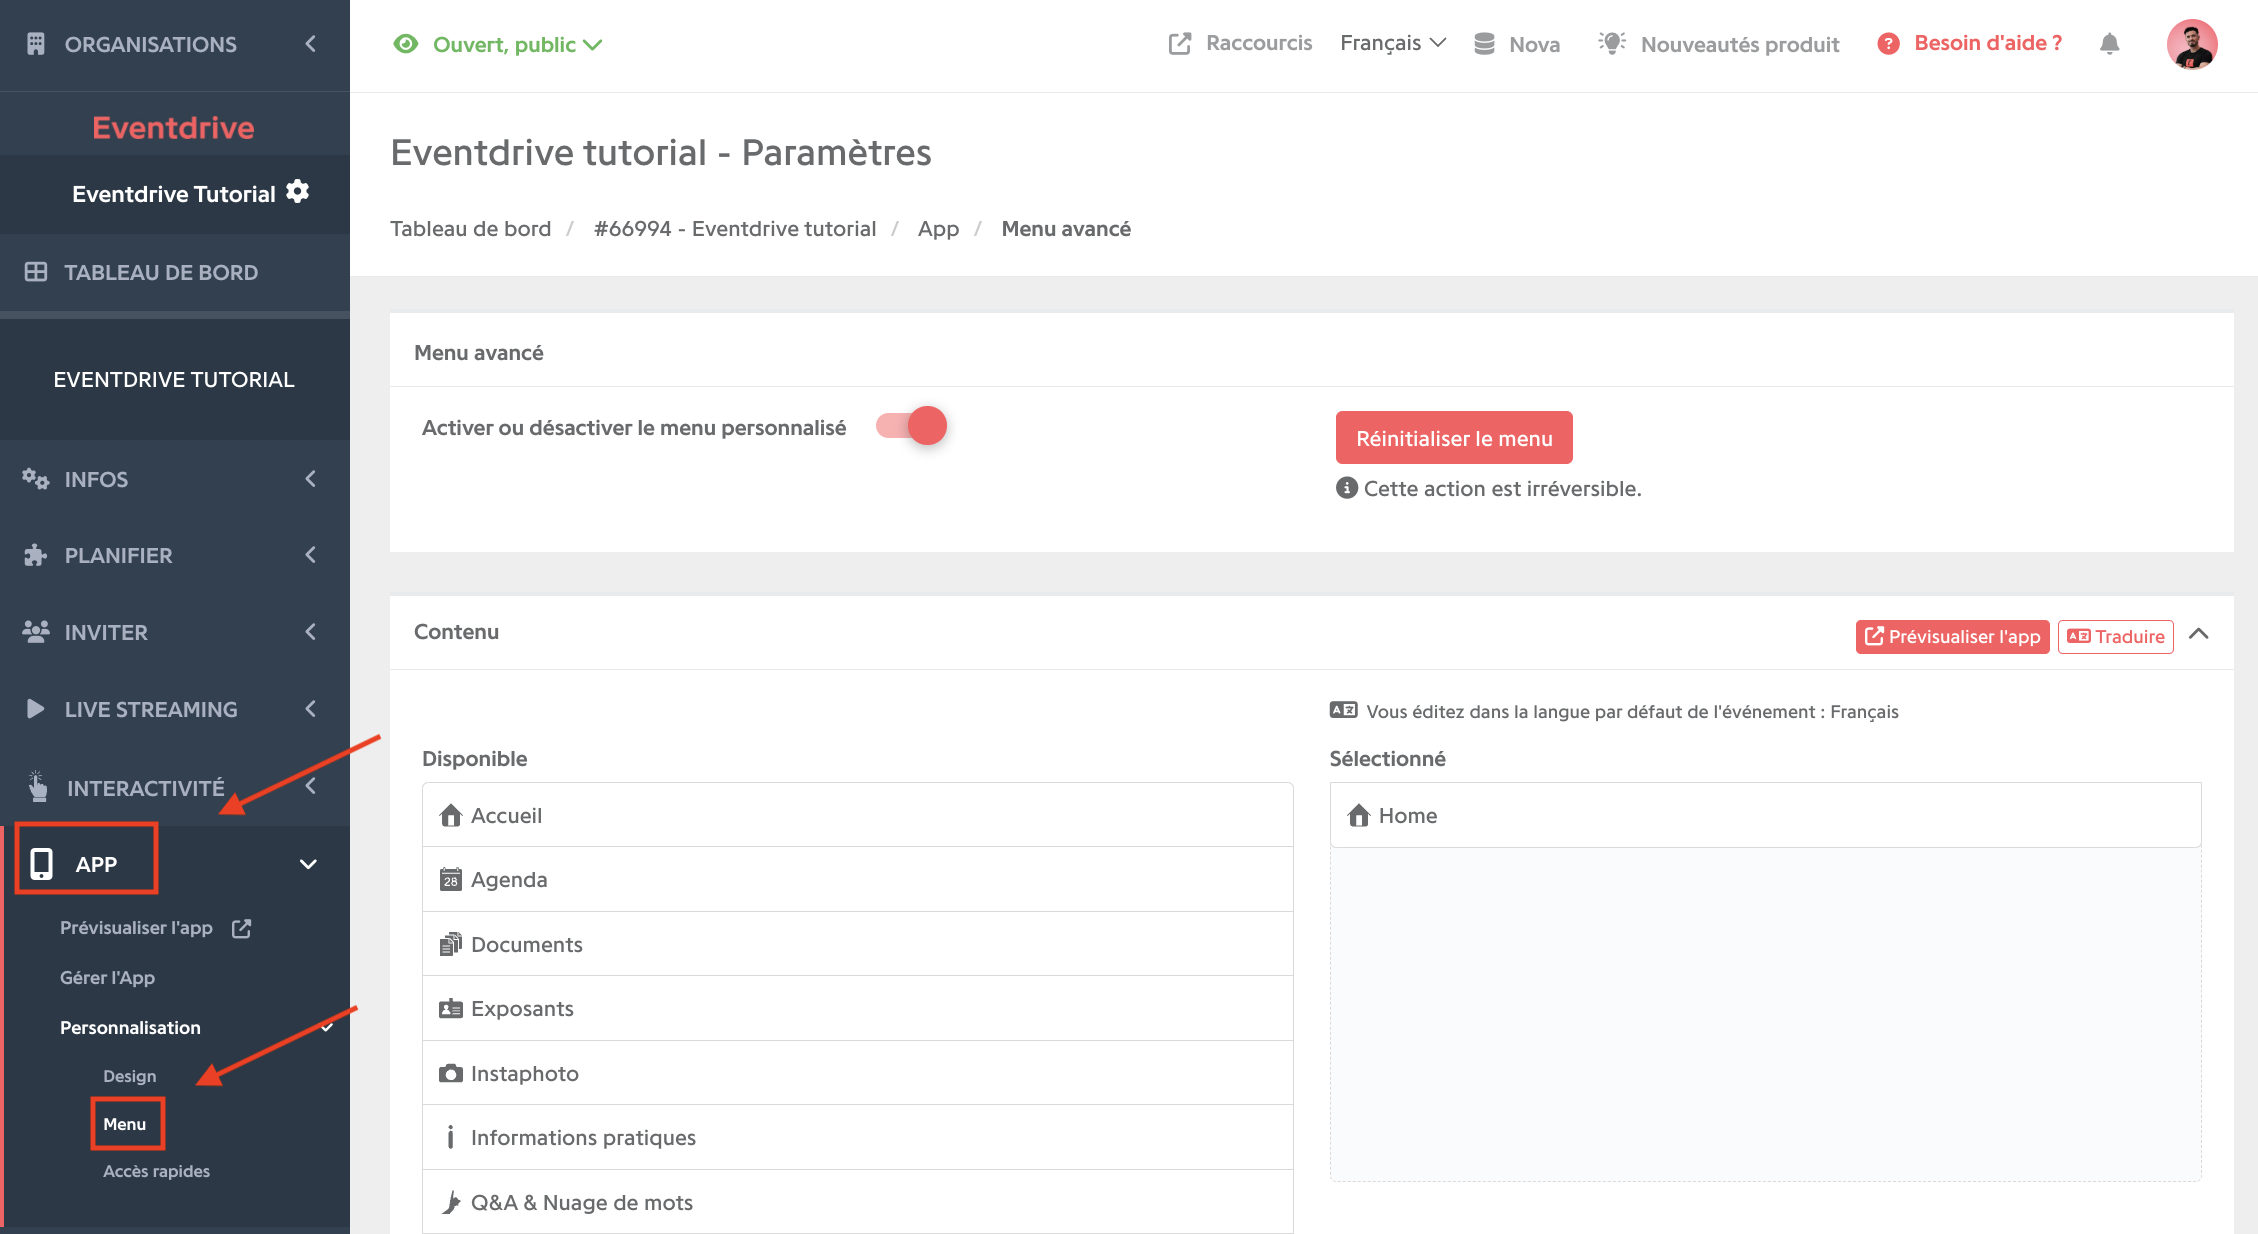Click the Documents files icon
This screenshot has width=2258, height=1234.
(451, 944)
